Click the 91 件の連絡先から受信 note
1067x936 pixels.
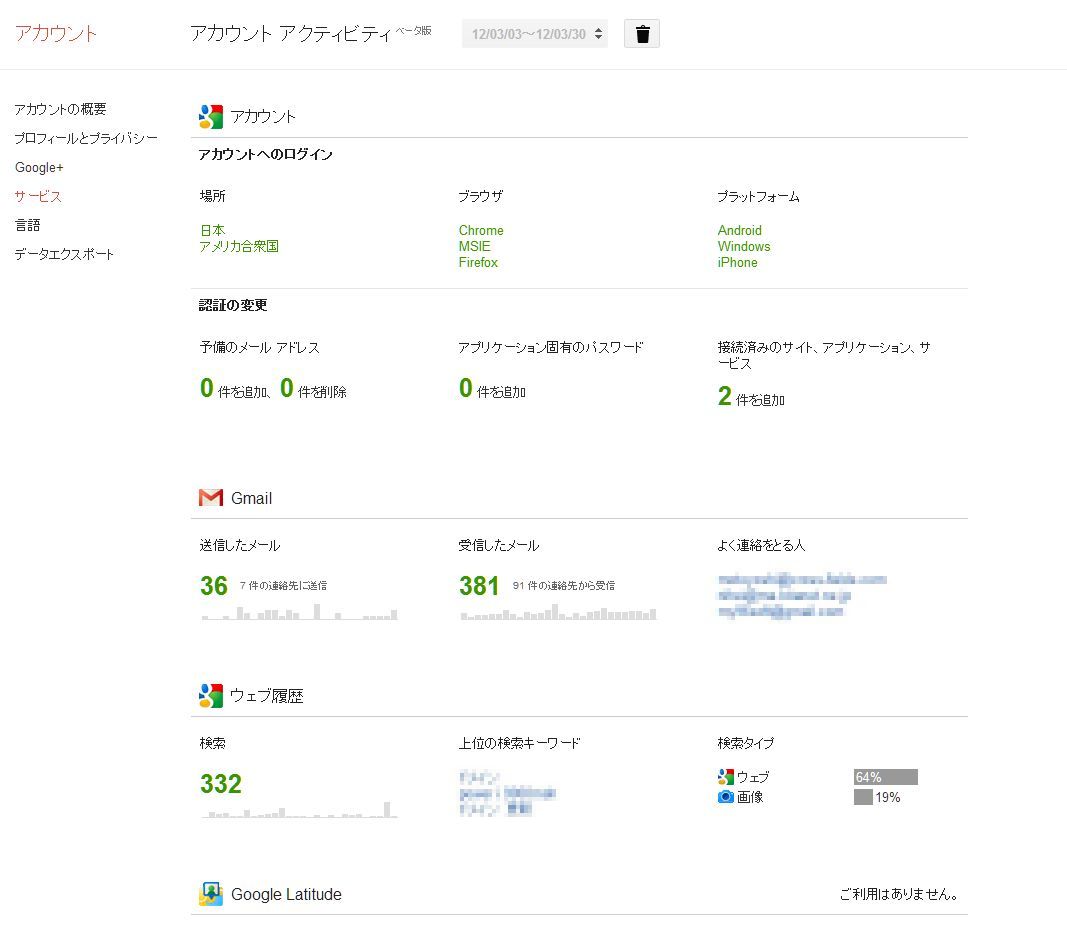[x=563, y=585]
